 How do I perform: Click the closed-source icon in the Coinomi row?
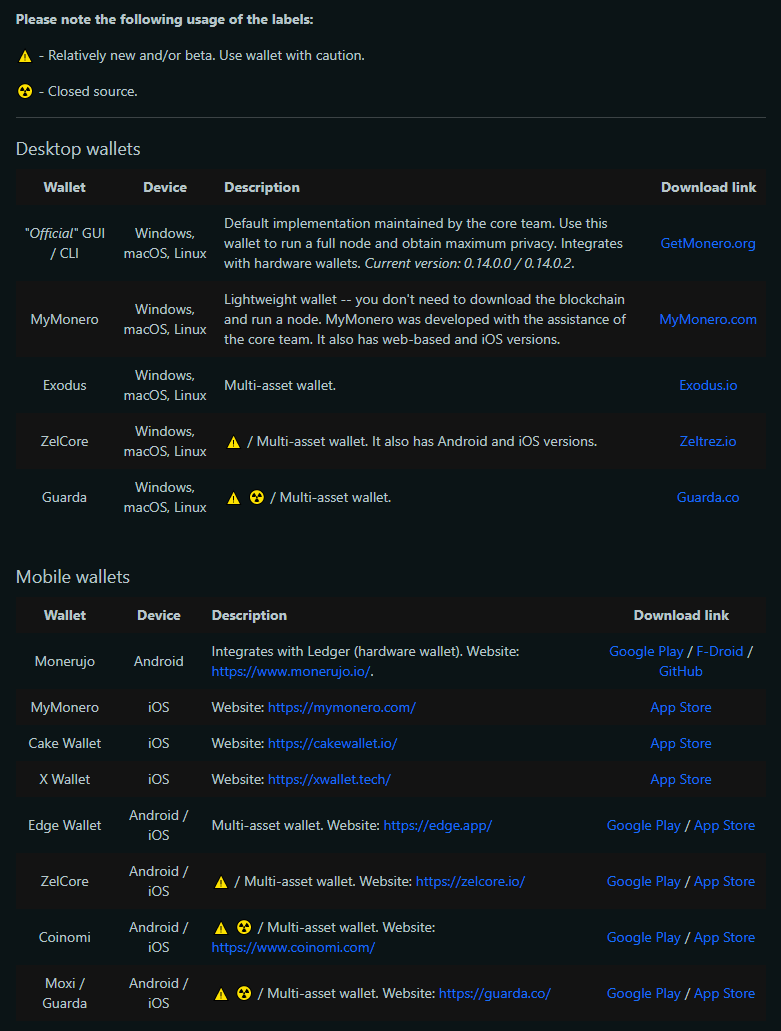point(244,928)
